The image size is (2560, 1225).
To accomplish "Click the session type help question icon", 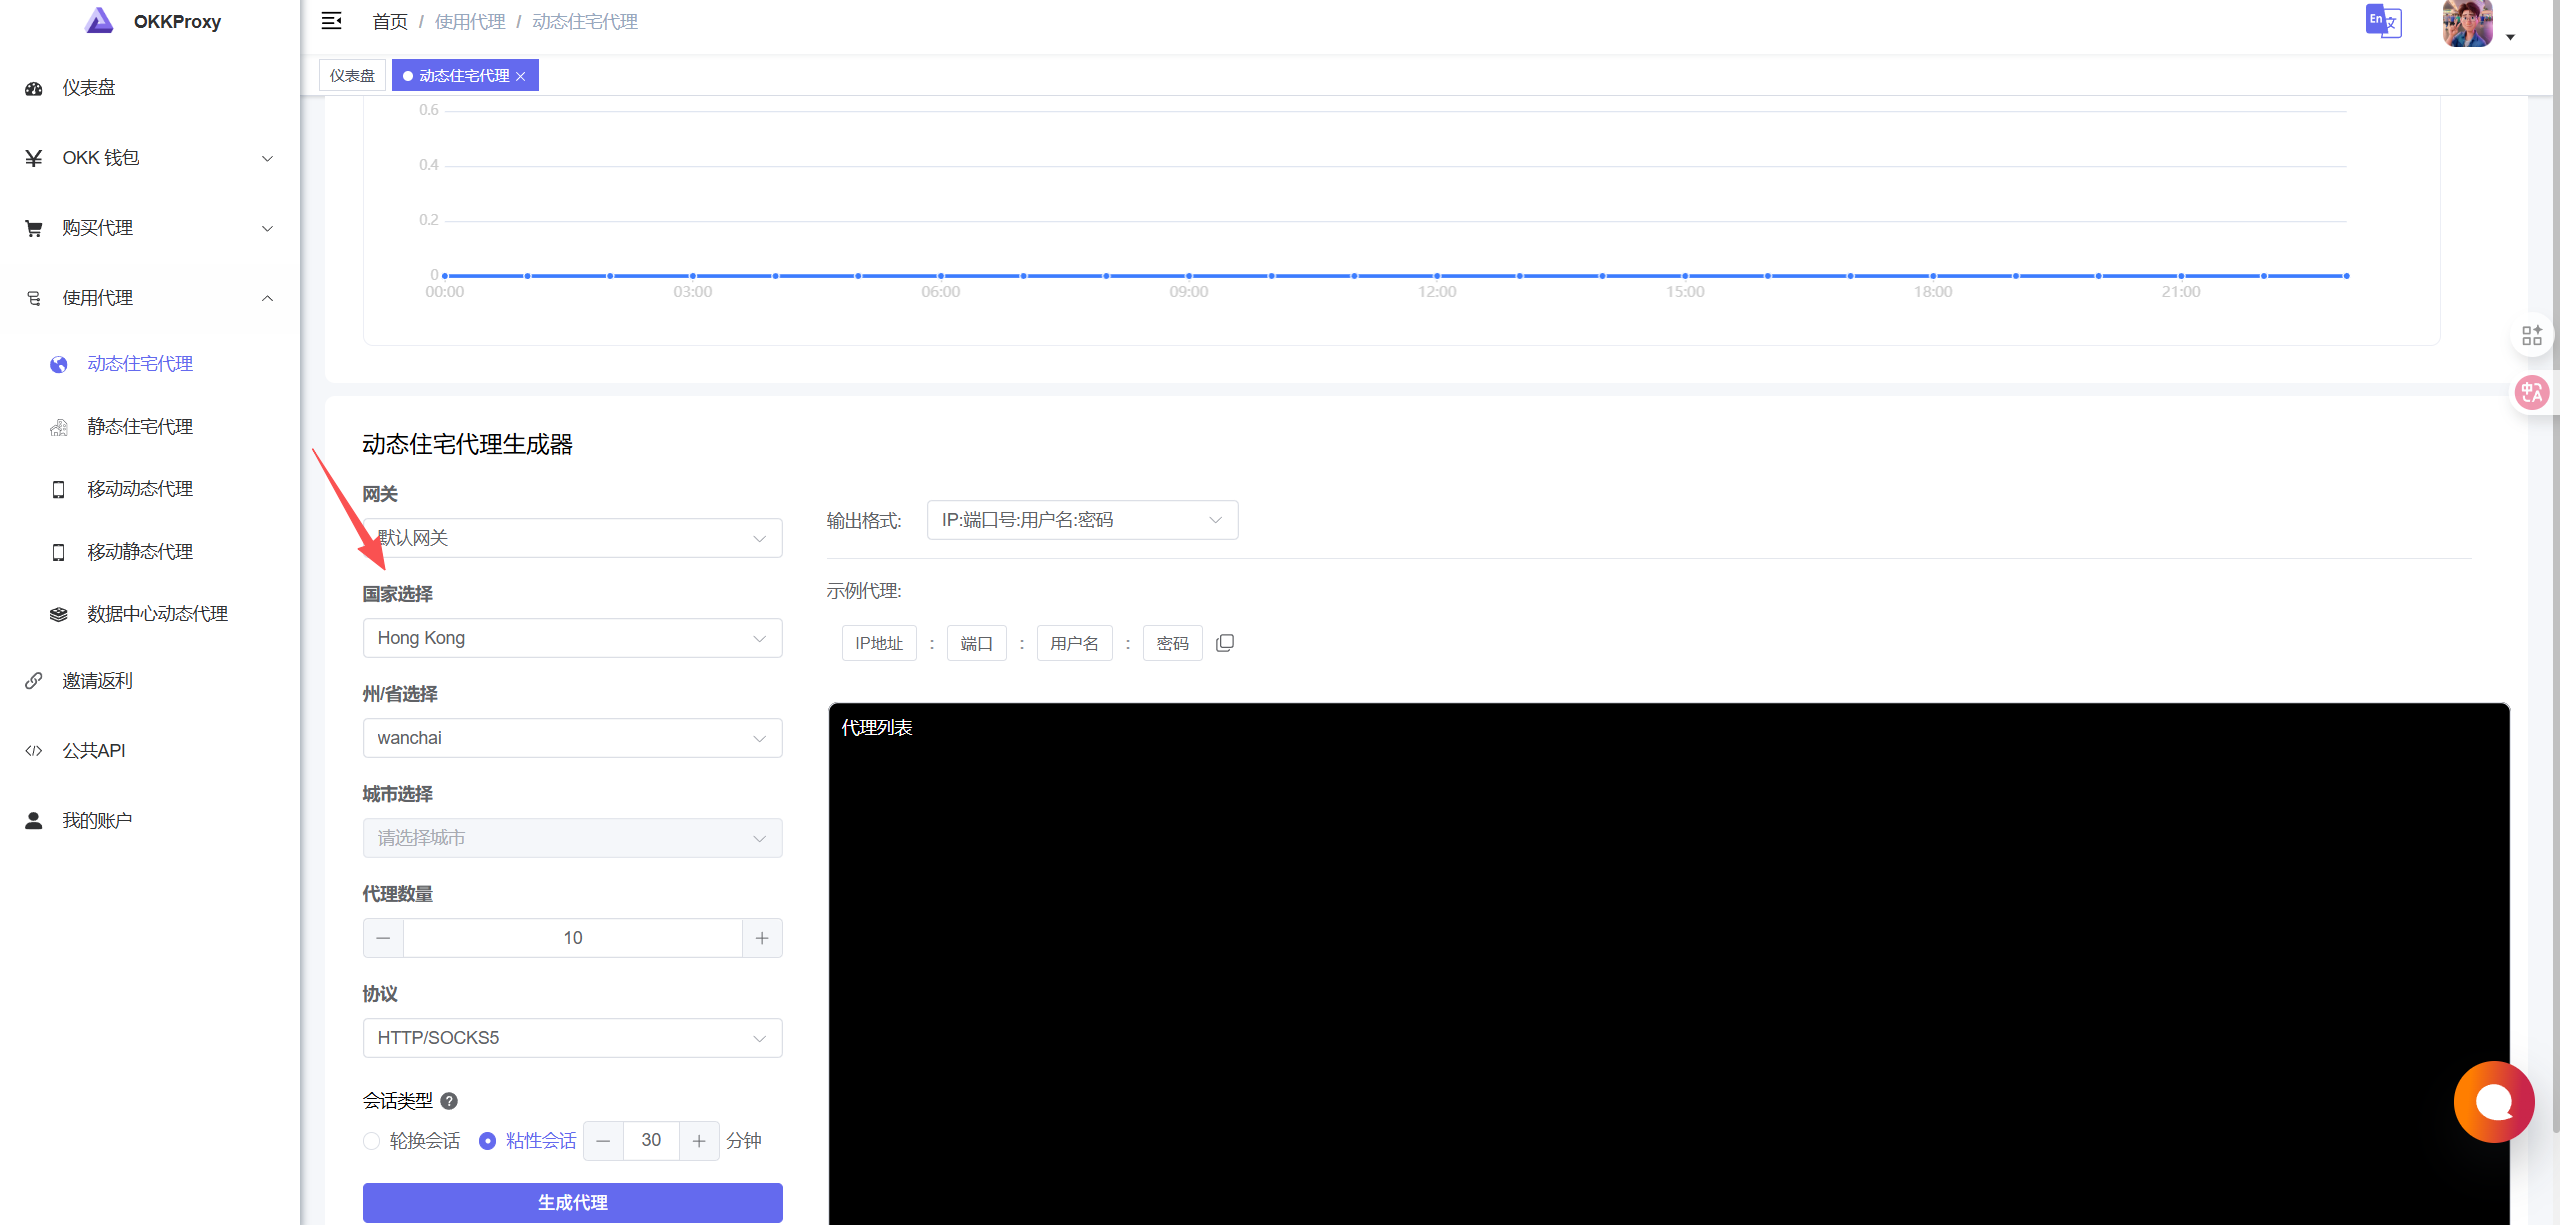I will pyautogui.click(x=449, y=1101).
